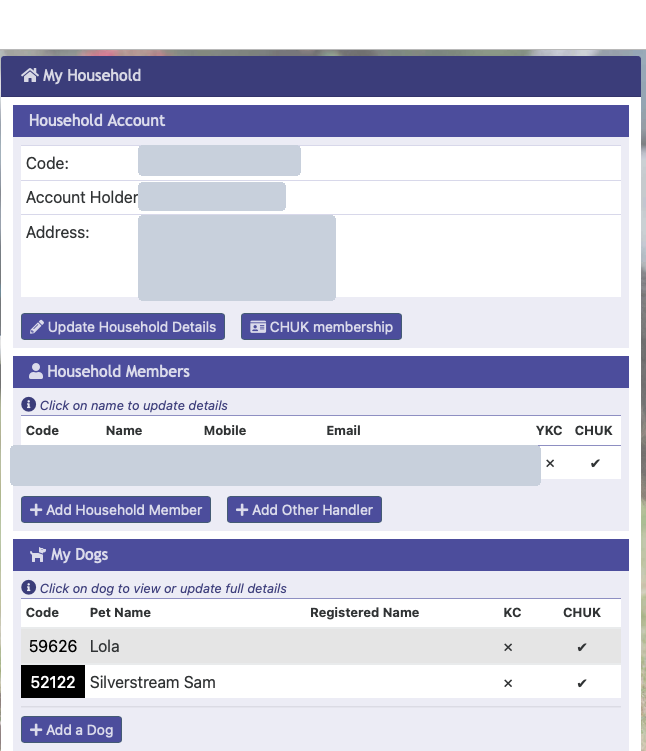The image size is (646, 751).
Task: Open Lola's dog details
Action: (105, 647)
